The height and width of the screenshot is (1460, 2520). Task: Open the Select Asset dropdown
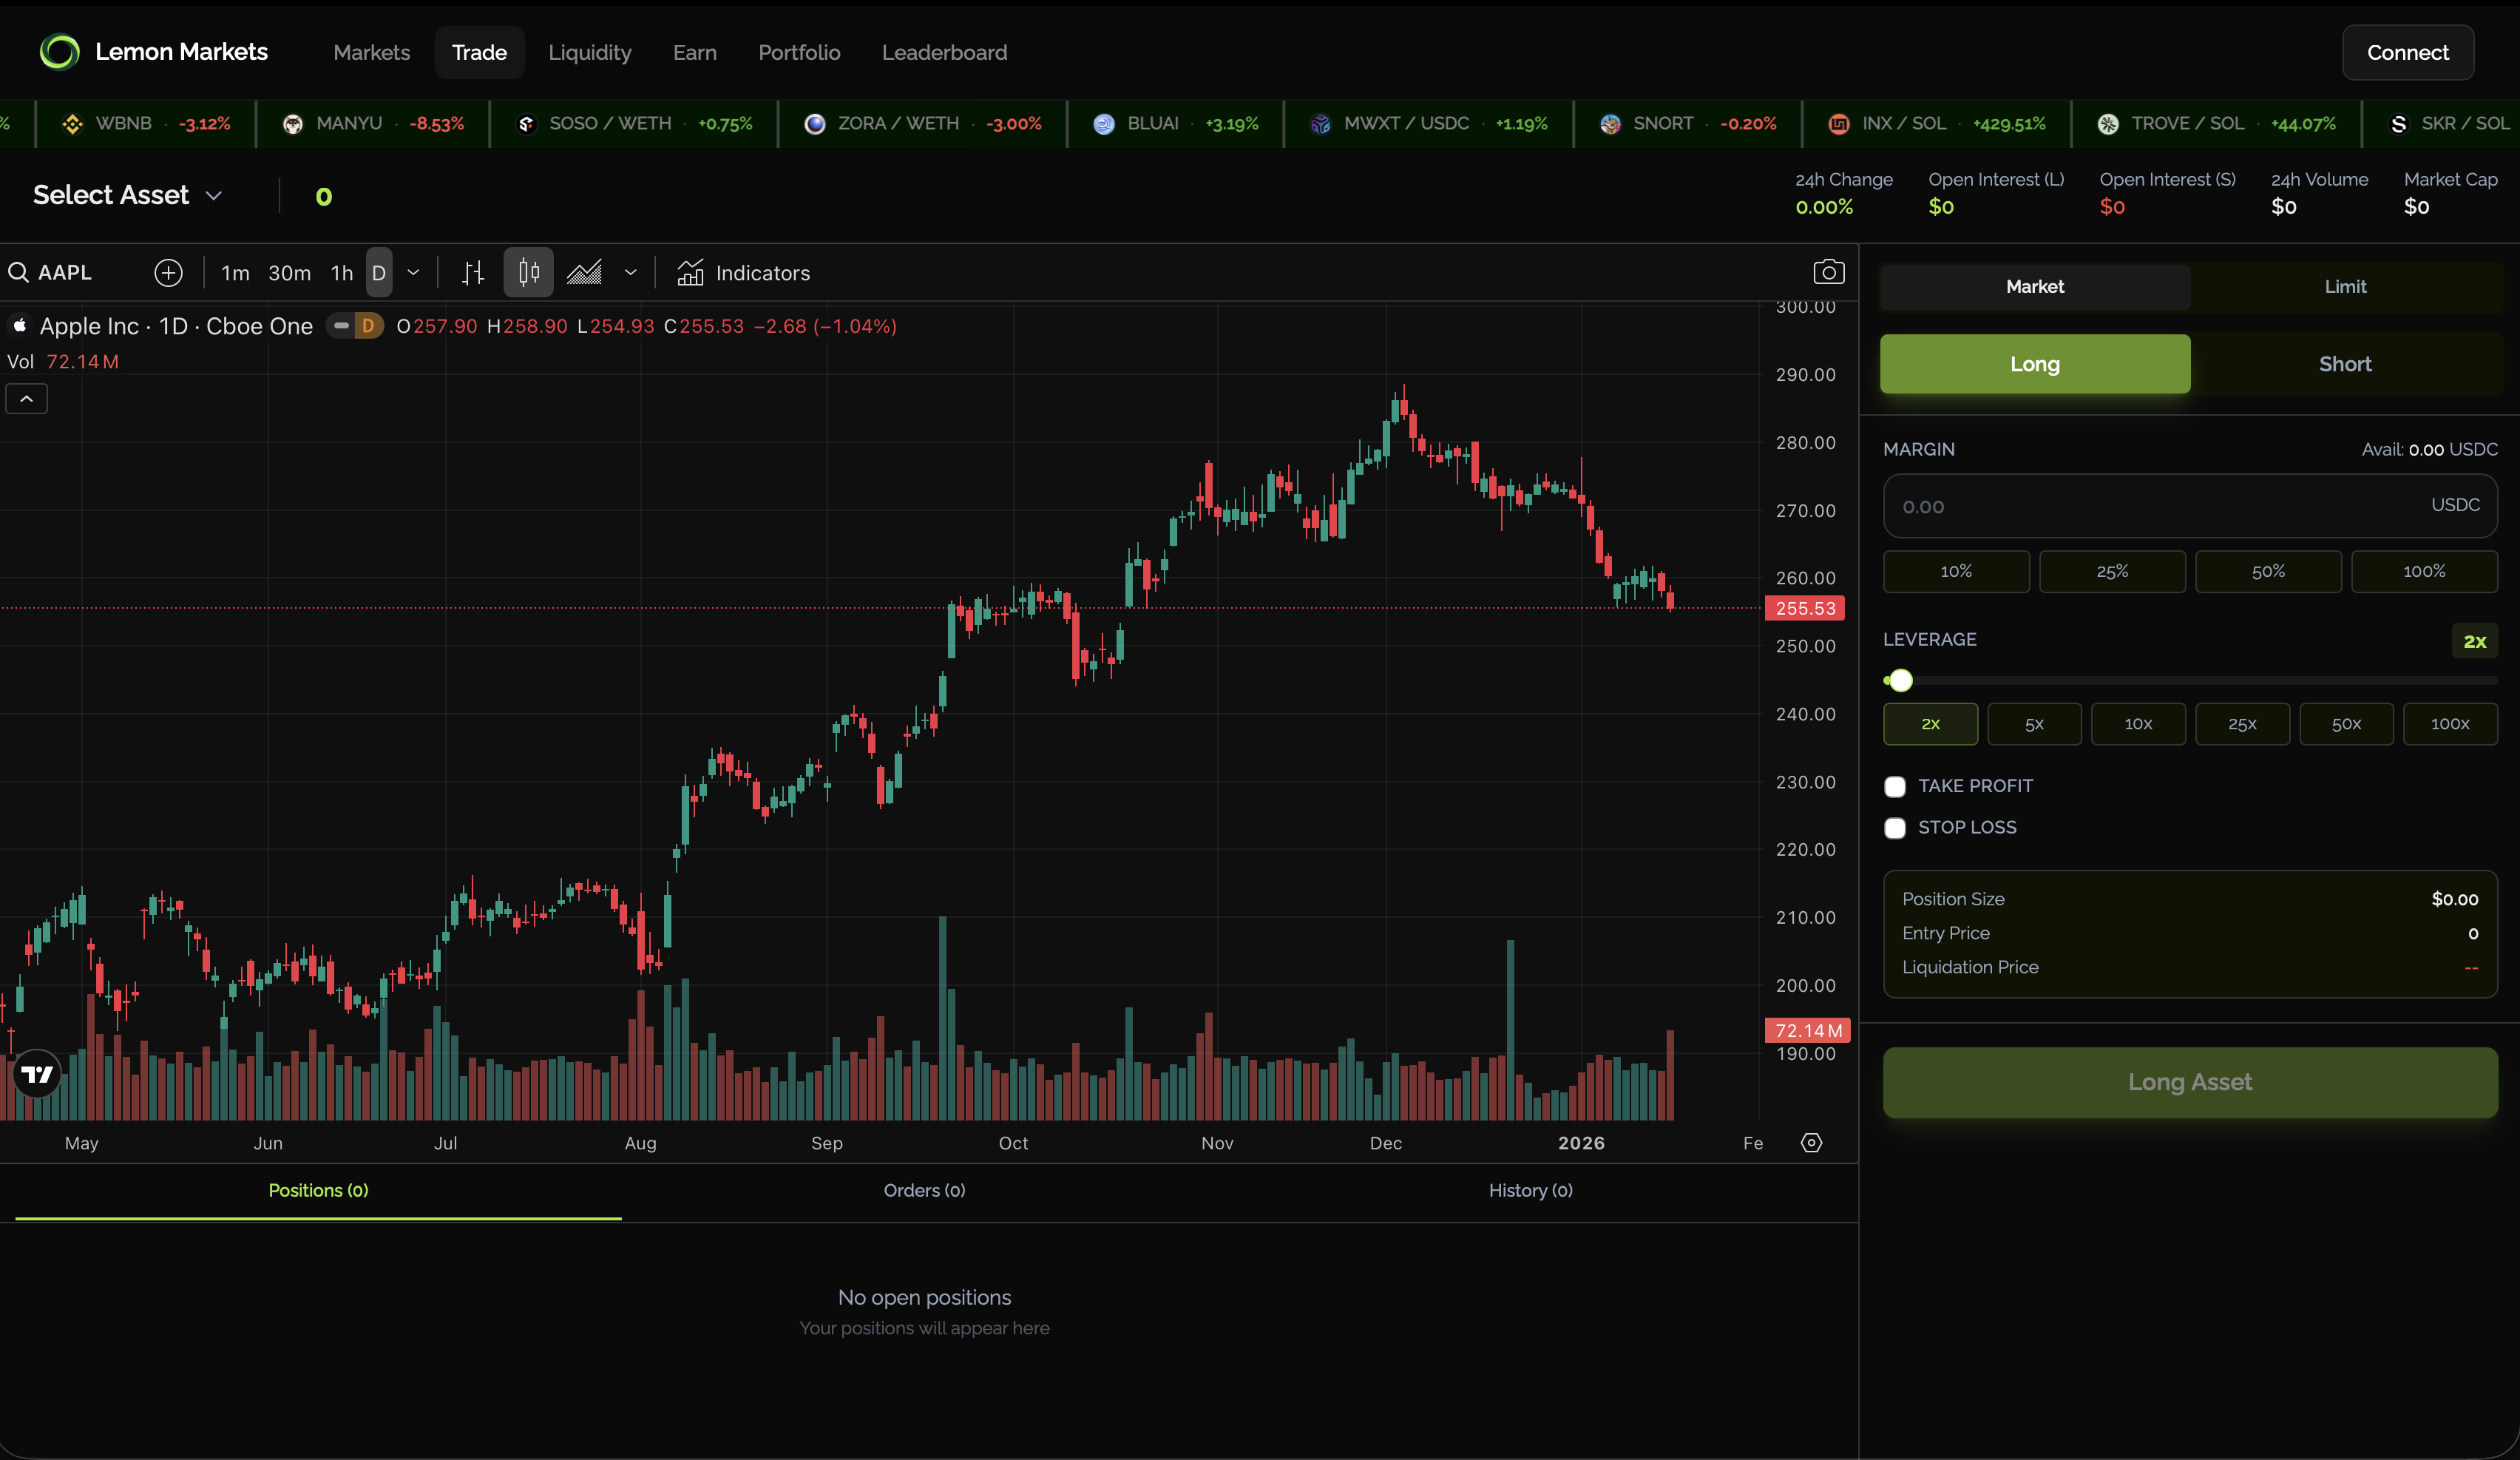(x=127, y=195)
